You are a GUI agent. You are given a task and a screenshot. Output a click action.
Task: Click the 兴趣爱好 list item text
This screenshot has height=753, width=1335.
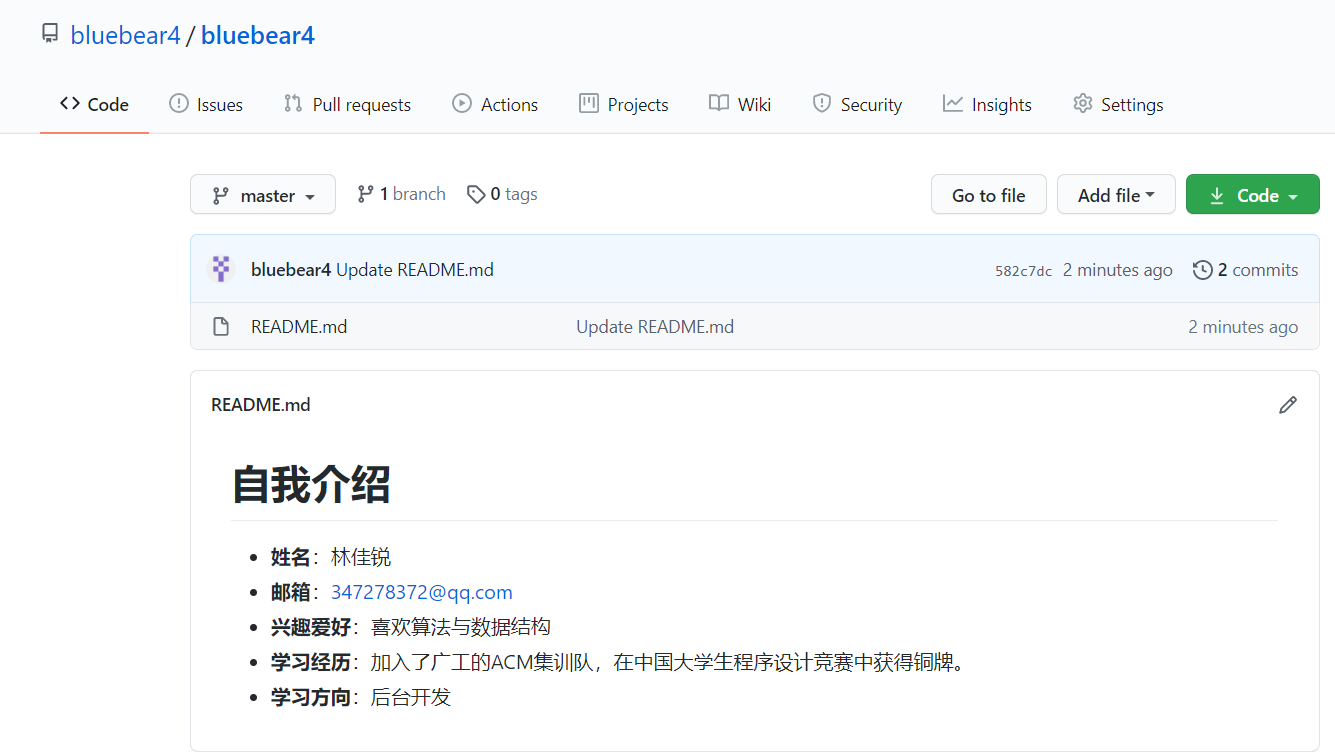pos(411,627)
